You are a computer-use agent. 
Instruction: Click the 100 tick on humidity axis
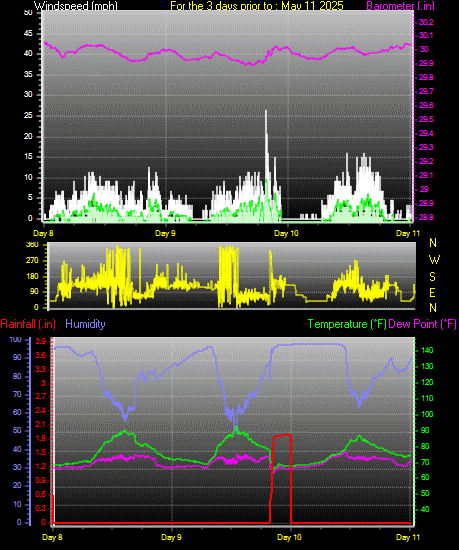[15, 339]
